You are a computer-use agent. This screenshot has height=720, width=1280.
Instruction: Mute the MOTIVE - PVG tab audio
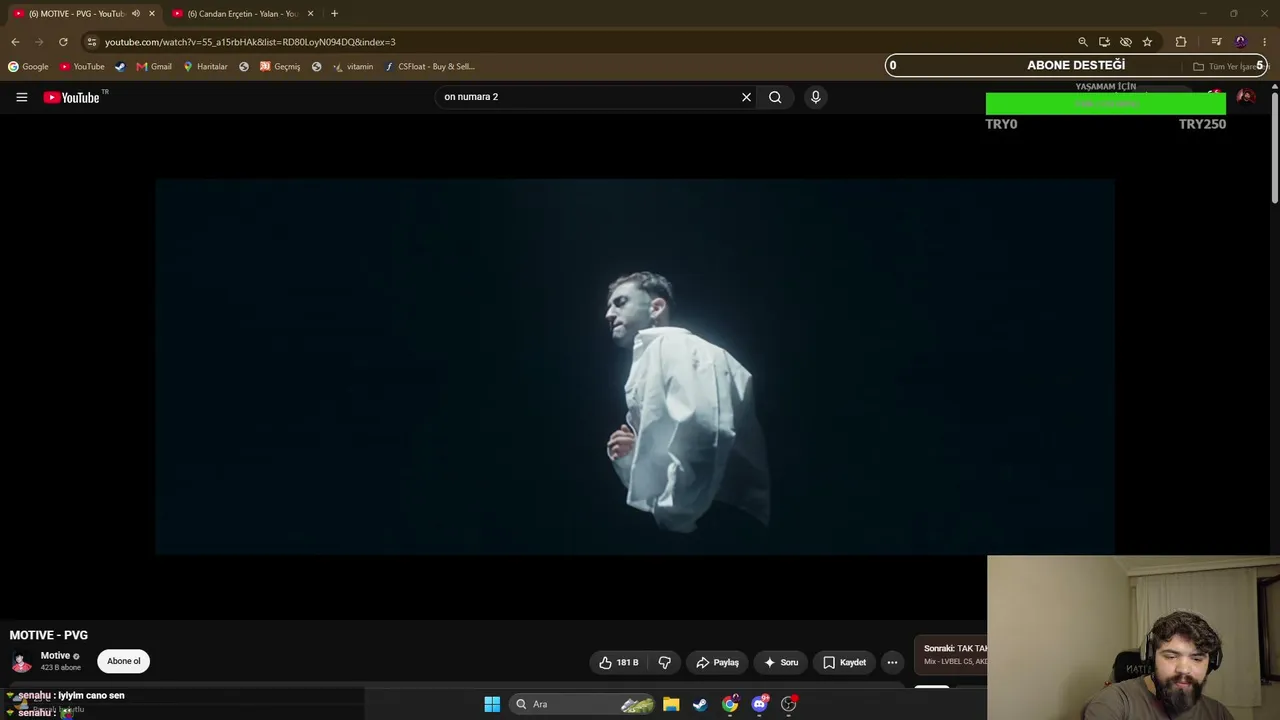point(136,14)
